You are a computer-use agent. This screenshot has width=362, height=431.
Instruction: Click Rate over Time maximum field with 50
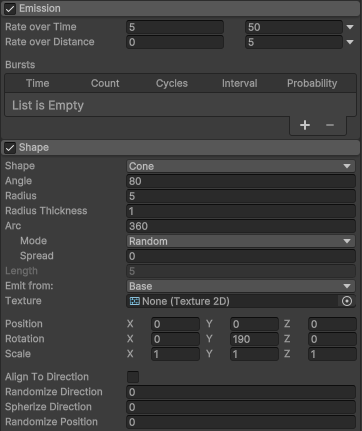294,27
